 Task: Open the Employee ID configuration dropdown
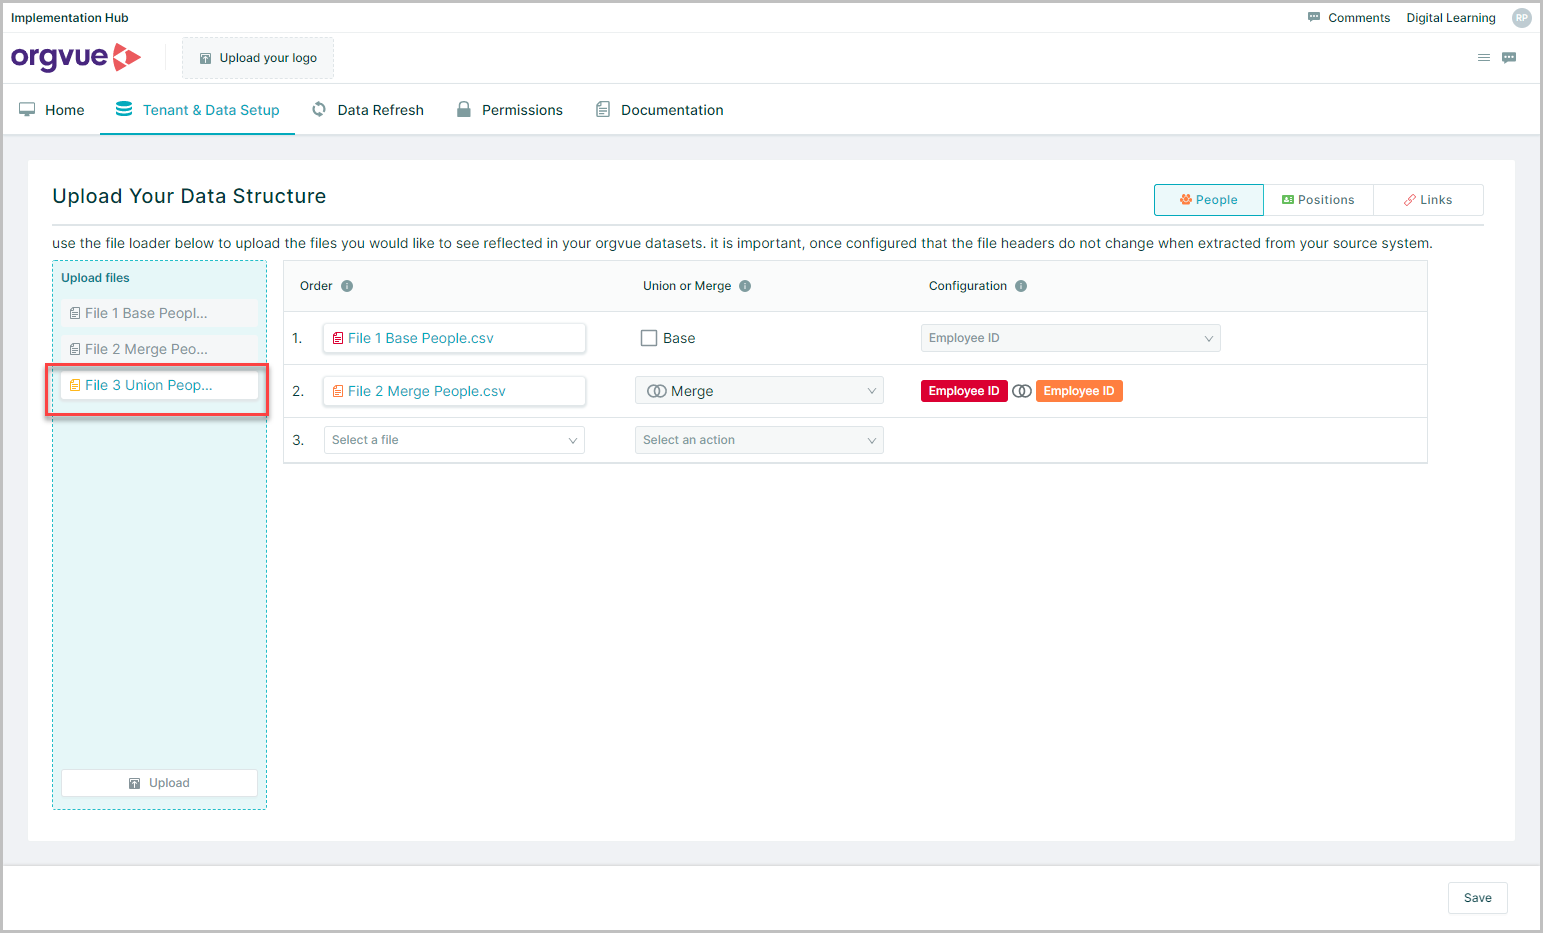[x=1070, y=338]
